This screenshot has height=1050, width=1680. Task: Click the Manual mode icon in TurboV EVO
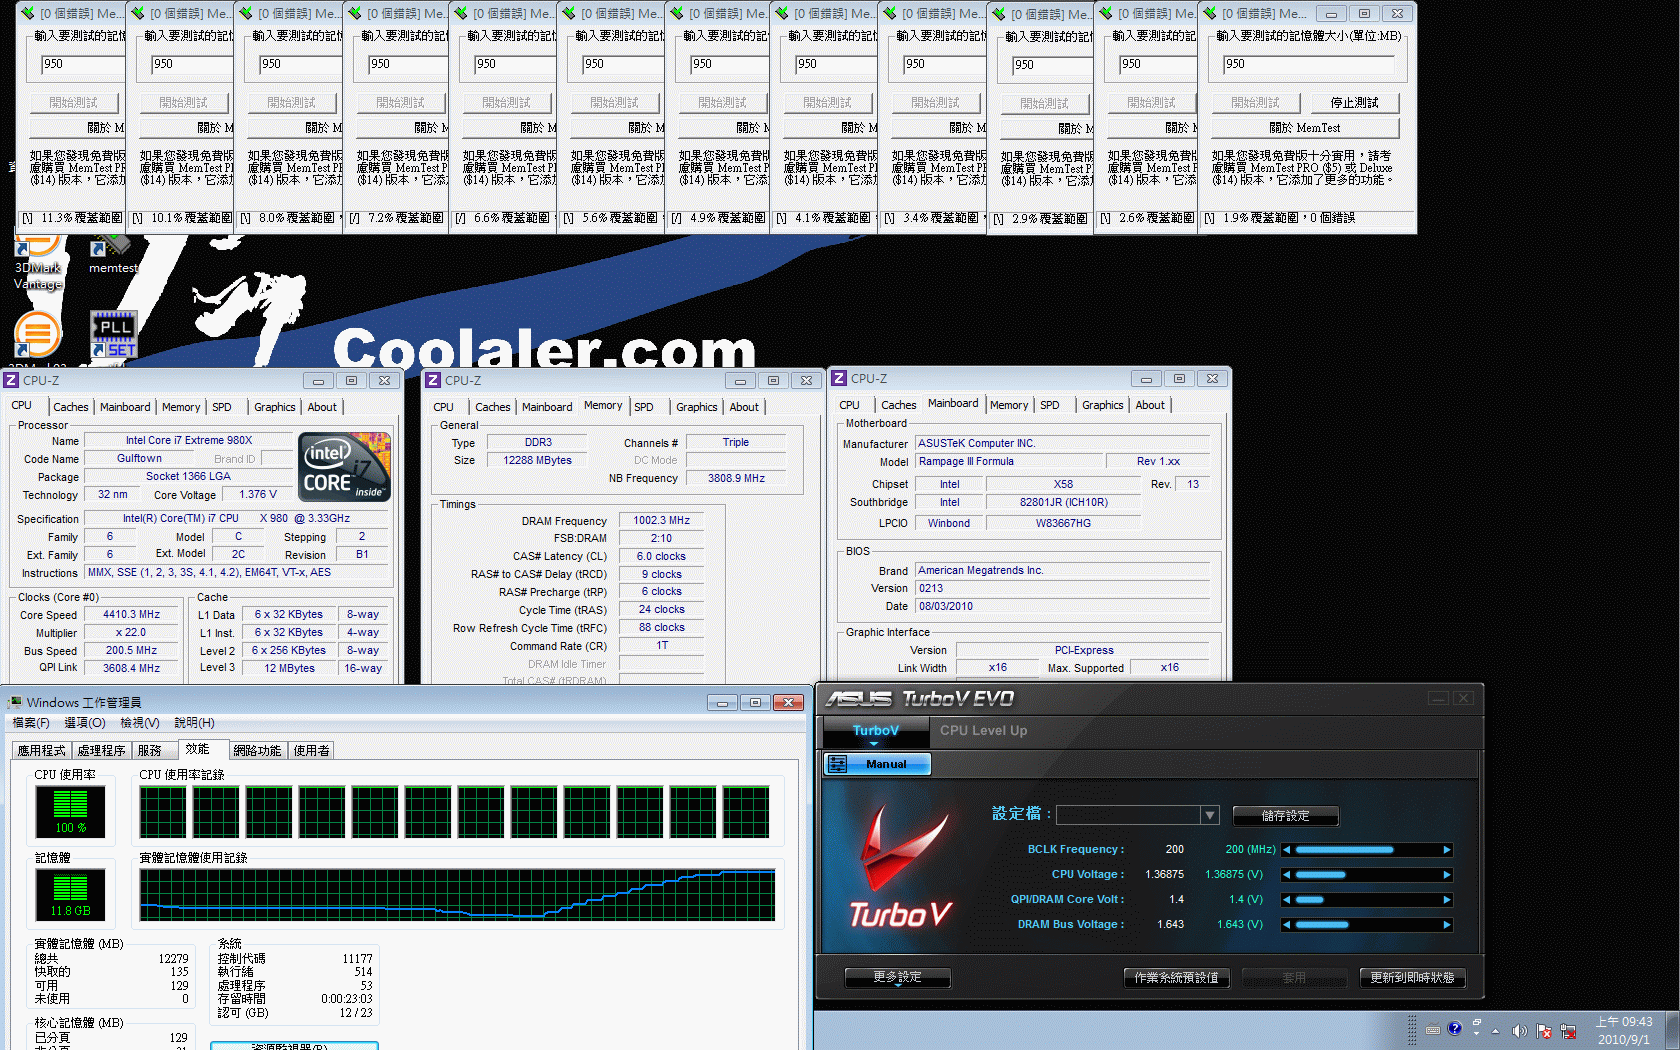[x=837, y=764]
